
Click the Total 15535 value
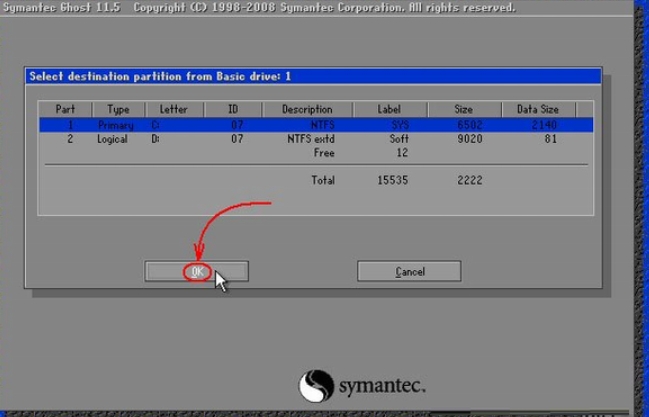pyautogui.click(x=392, y=181)
